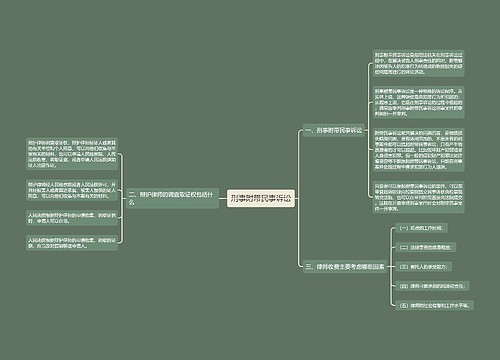Click the branch 一、刑事附带民事诉讼

[334, 130]
